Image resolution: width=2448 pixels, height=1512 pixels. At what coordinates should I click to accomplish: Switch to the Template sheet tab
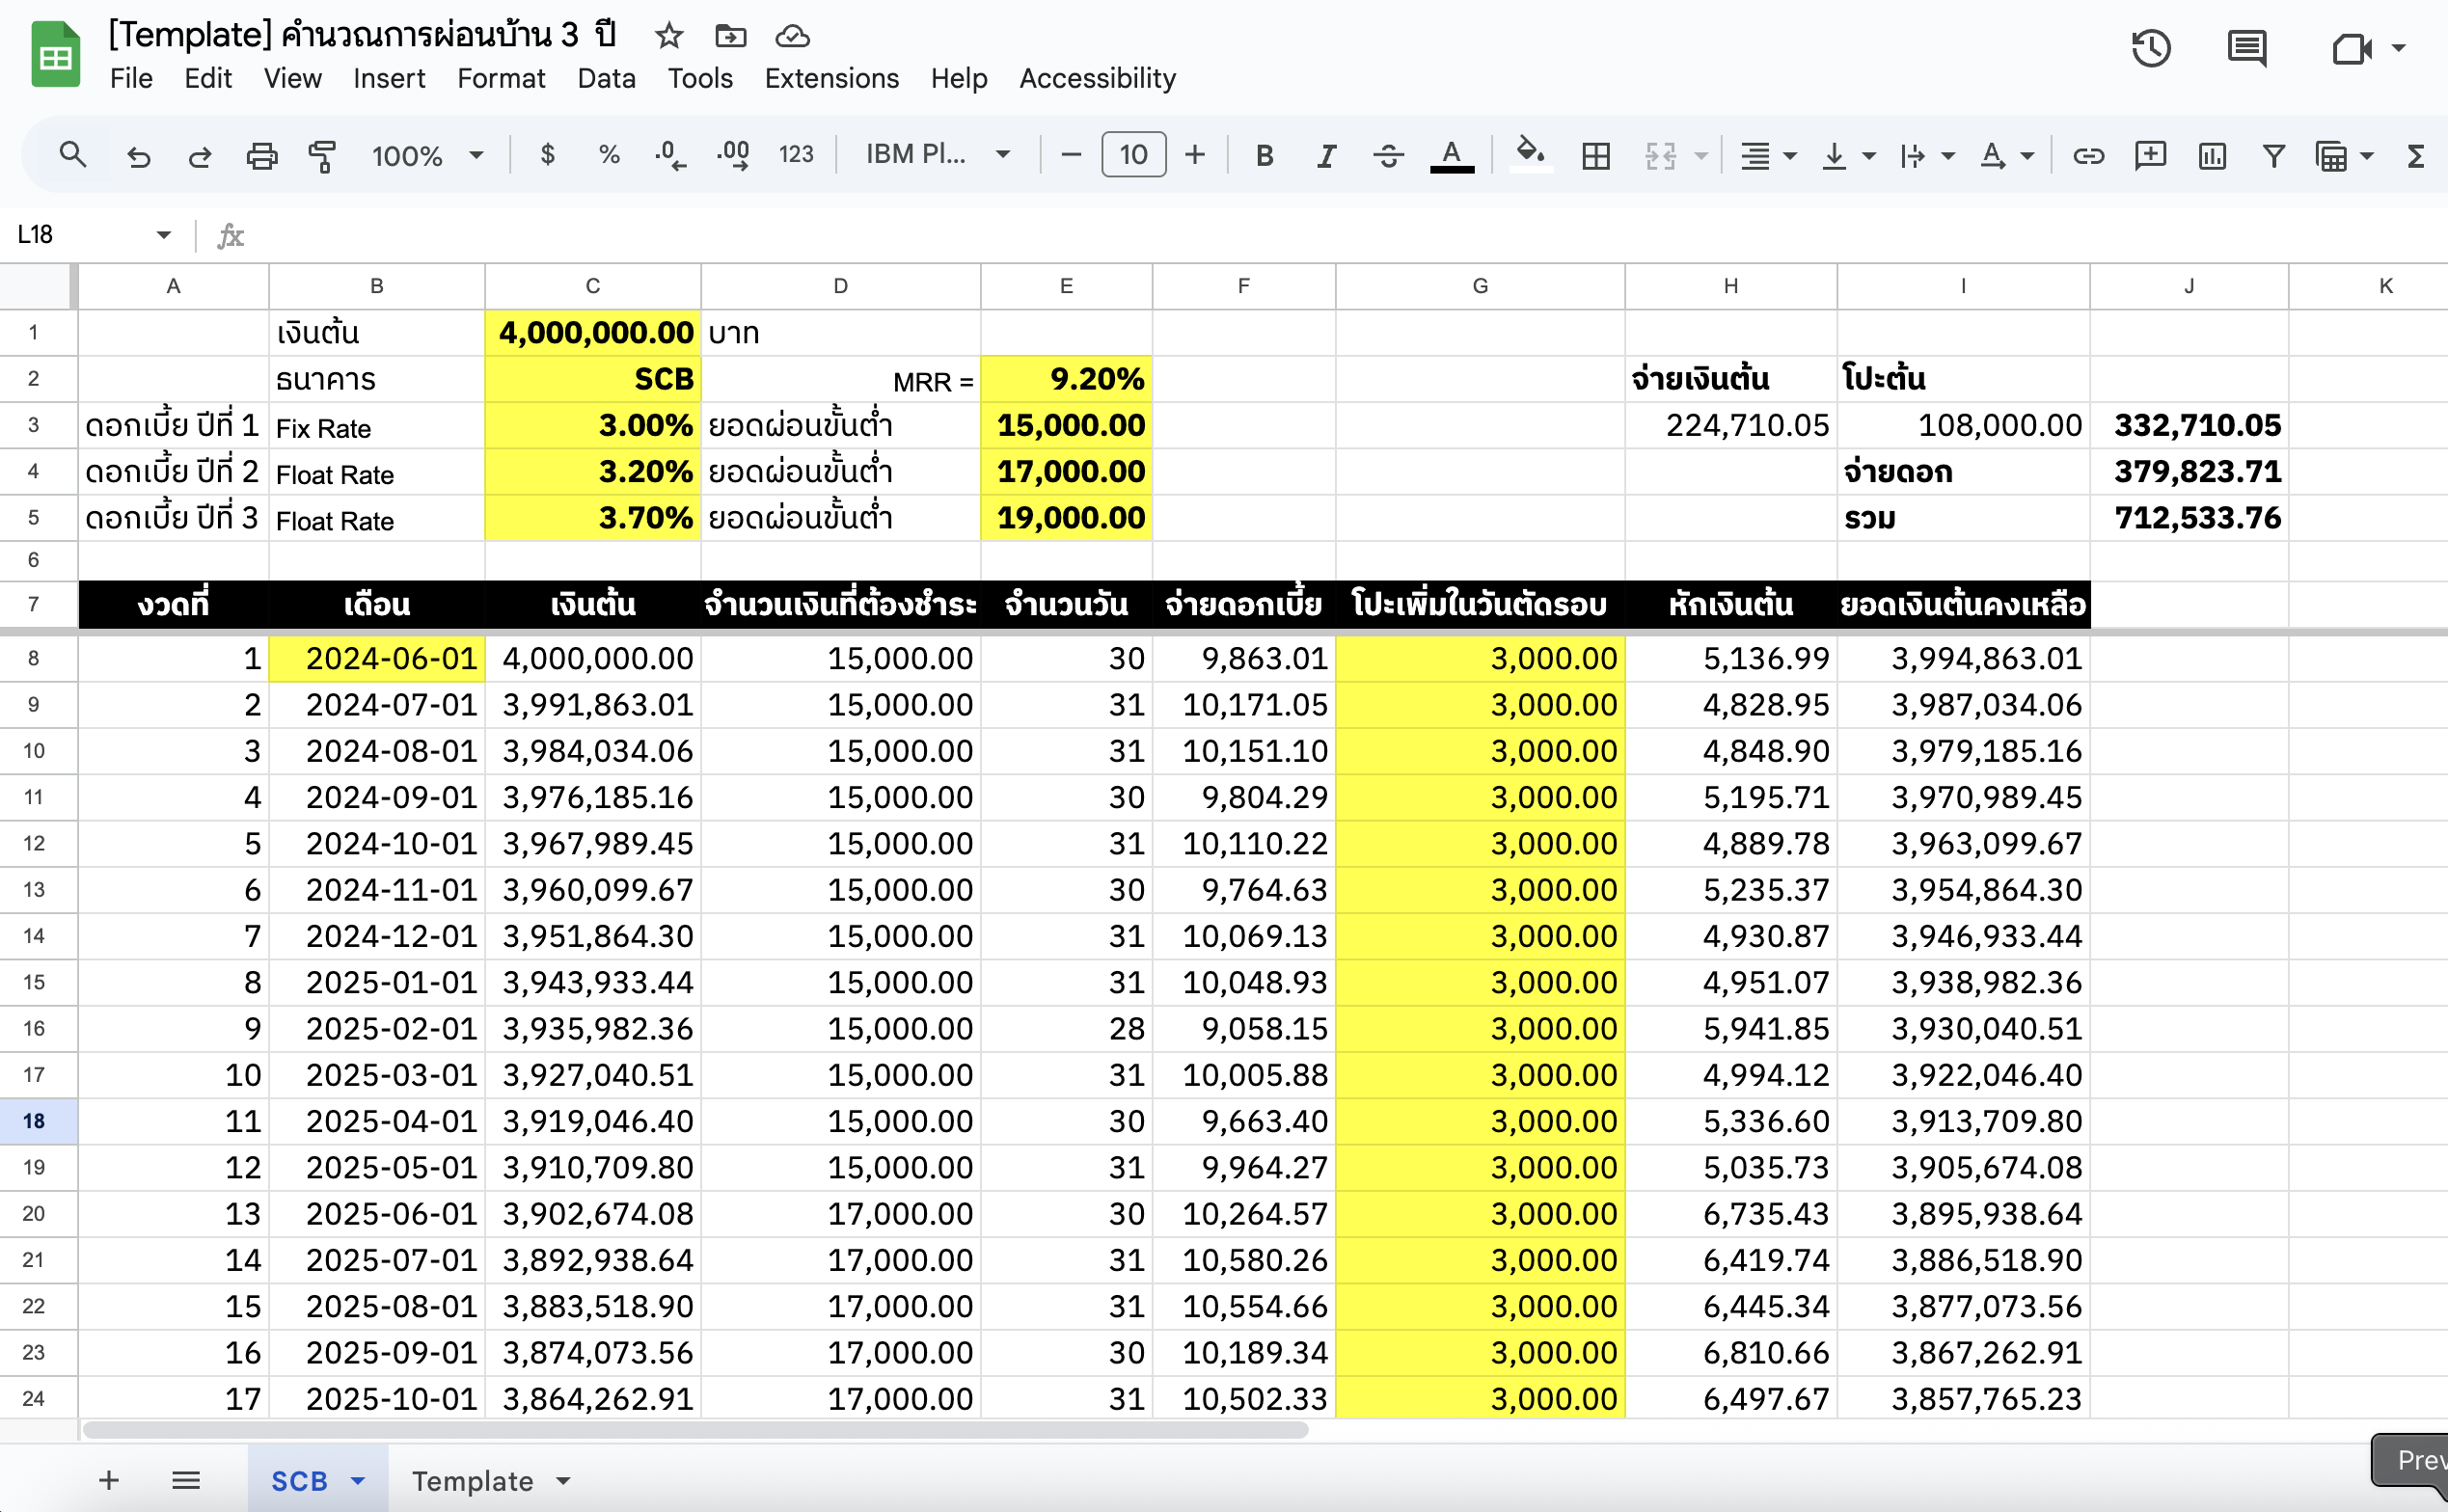(472, 1481)
